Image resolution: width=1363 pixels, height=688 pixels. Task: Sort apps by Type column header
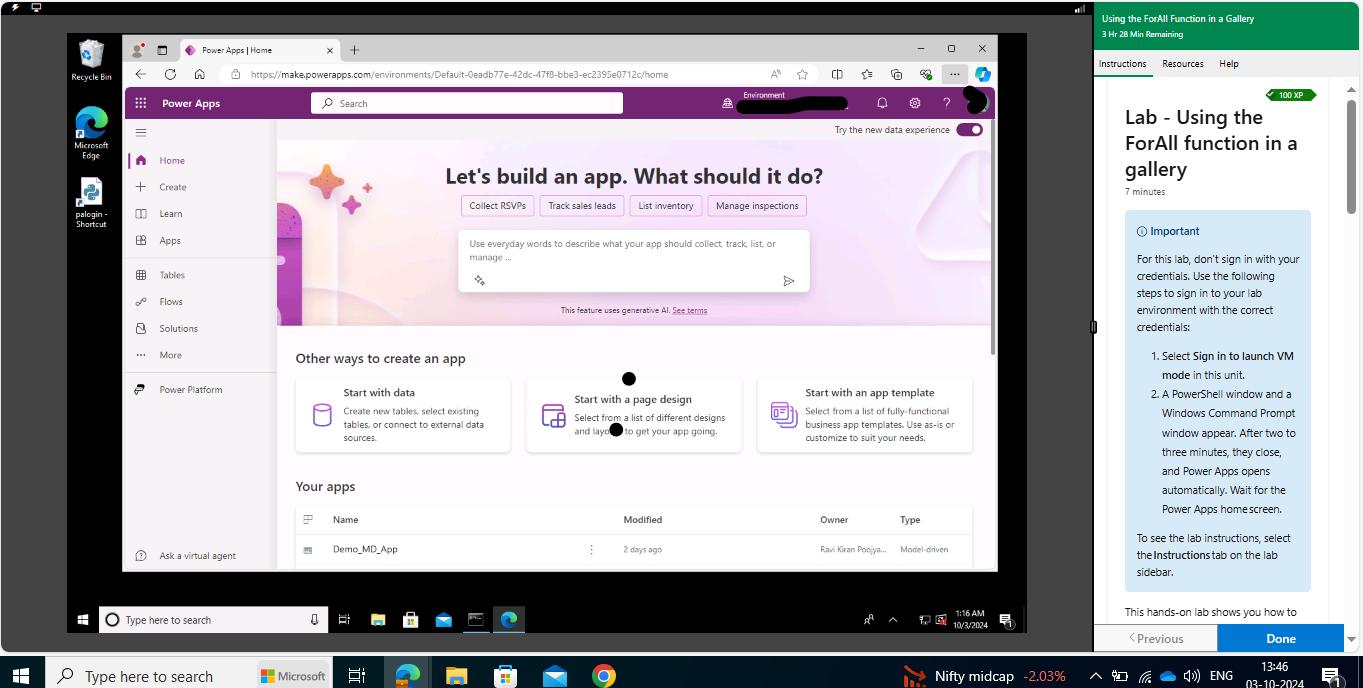[910, 520]
